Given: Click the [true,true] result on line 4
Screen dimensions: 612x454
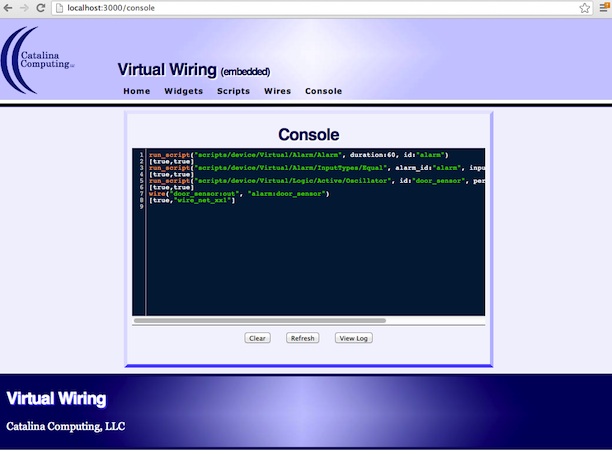Looking at the screenshot, I should (x=171, y=174).
